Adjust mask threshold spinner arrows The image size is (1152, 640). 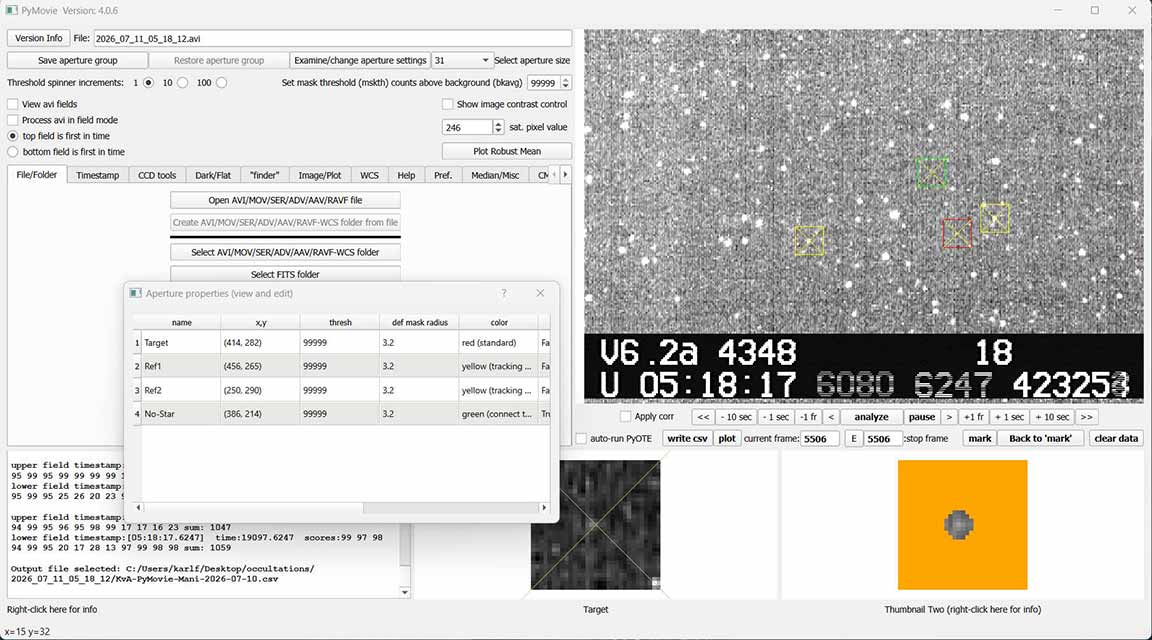[x=566, y=83]
